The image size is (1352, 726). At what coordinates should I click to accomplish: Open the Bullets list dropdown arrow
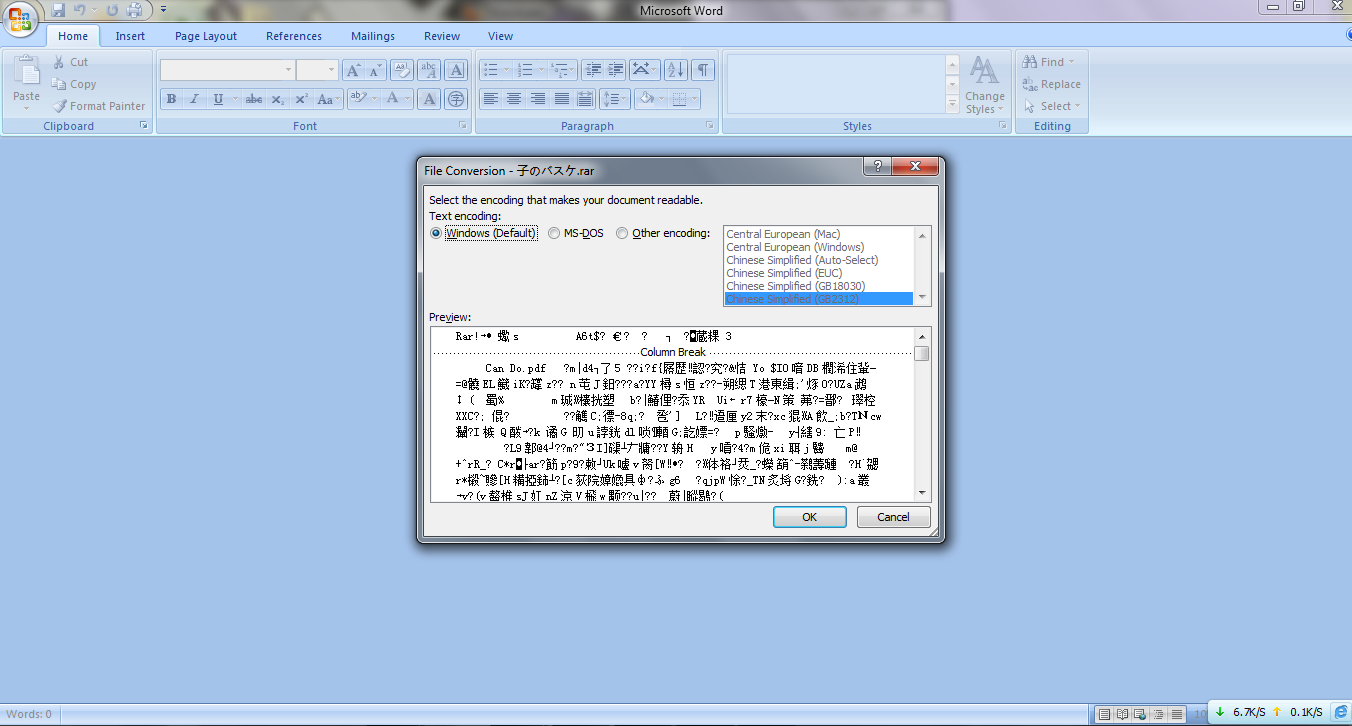coord(507,70)
